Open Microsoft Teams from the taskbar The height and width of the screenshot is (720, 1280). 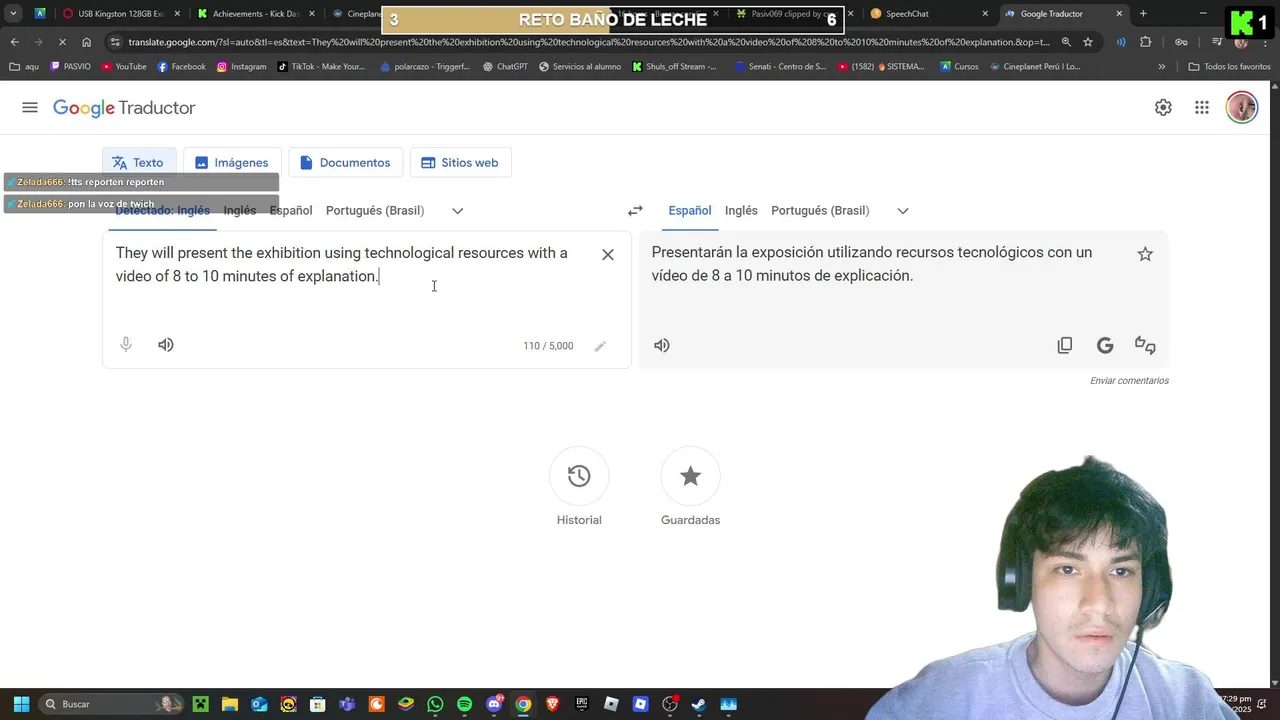pos(347,704)
